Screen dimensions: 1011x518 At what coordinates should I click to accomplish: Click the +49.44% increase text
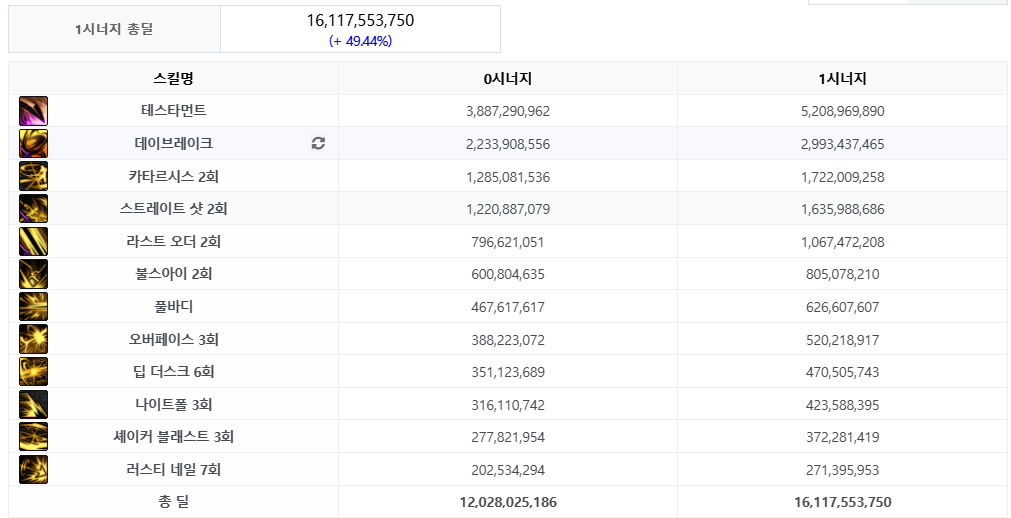360,41
